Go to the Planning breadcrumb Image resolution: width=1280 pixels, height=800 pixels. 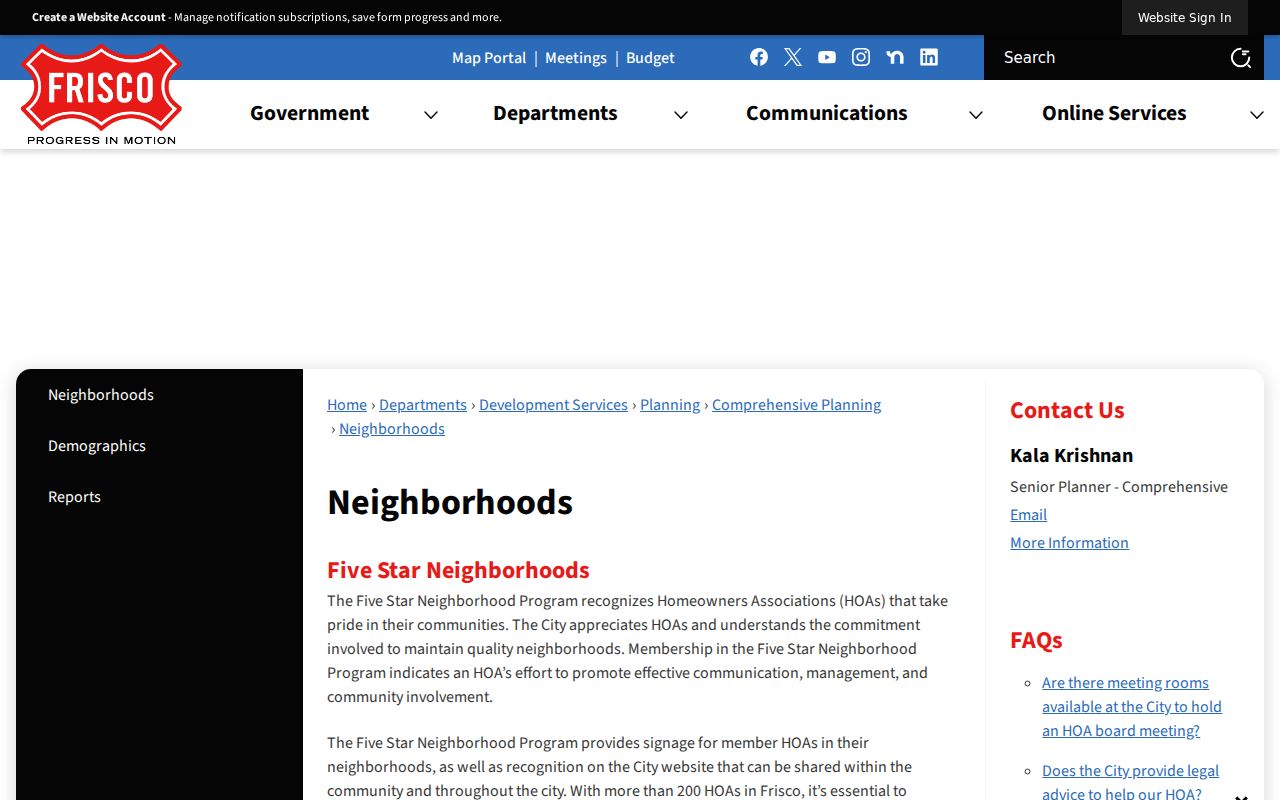coord(670,405)
